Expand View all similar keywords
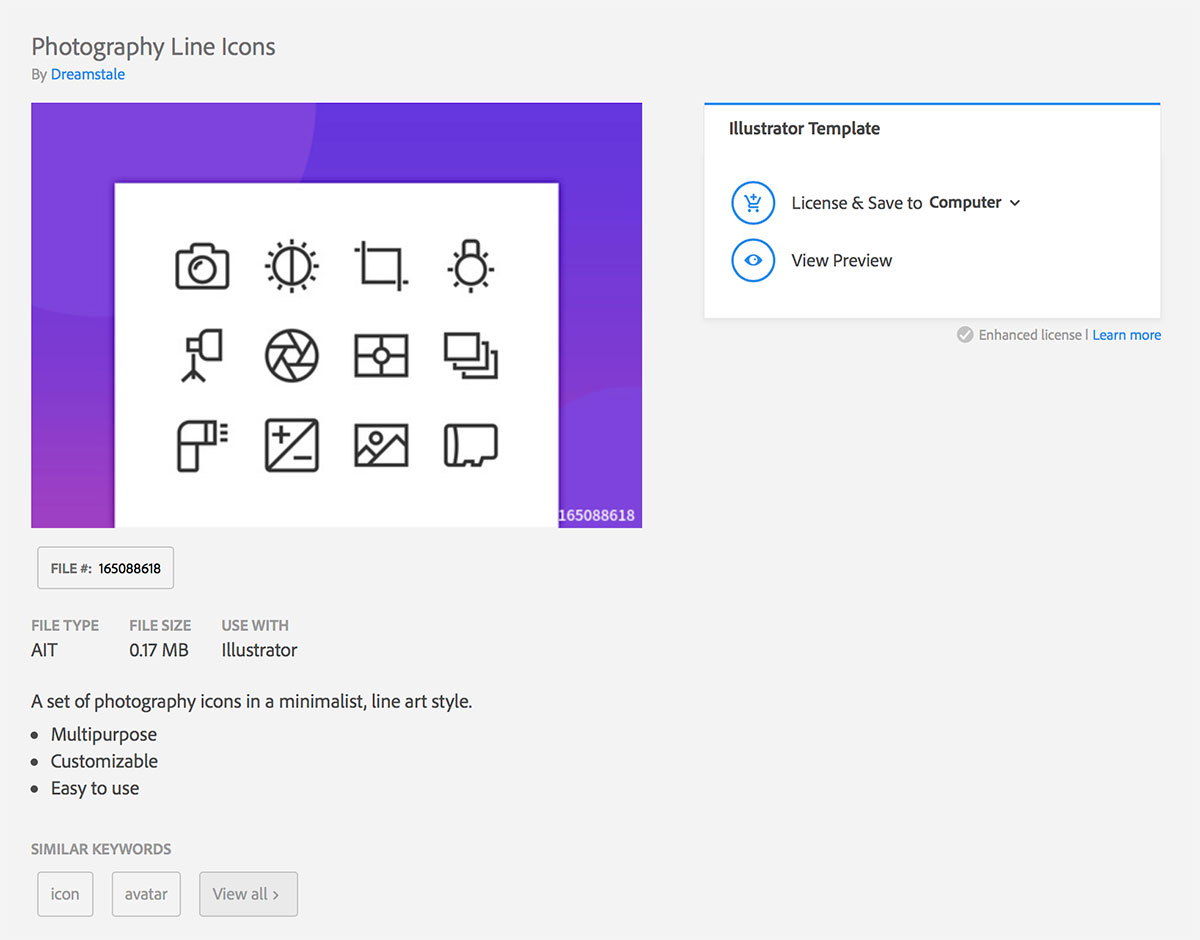 click(x=248, y=894)
